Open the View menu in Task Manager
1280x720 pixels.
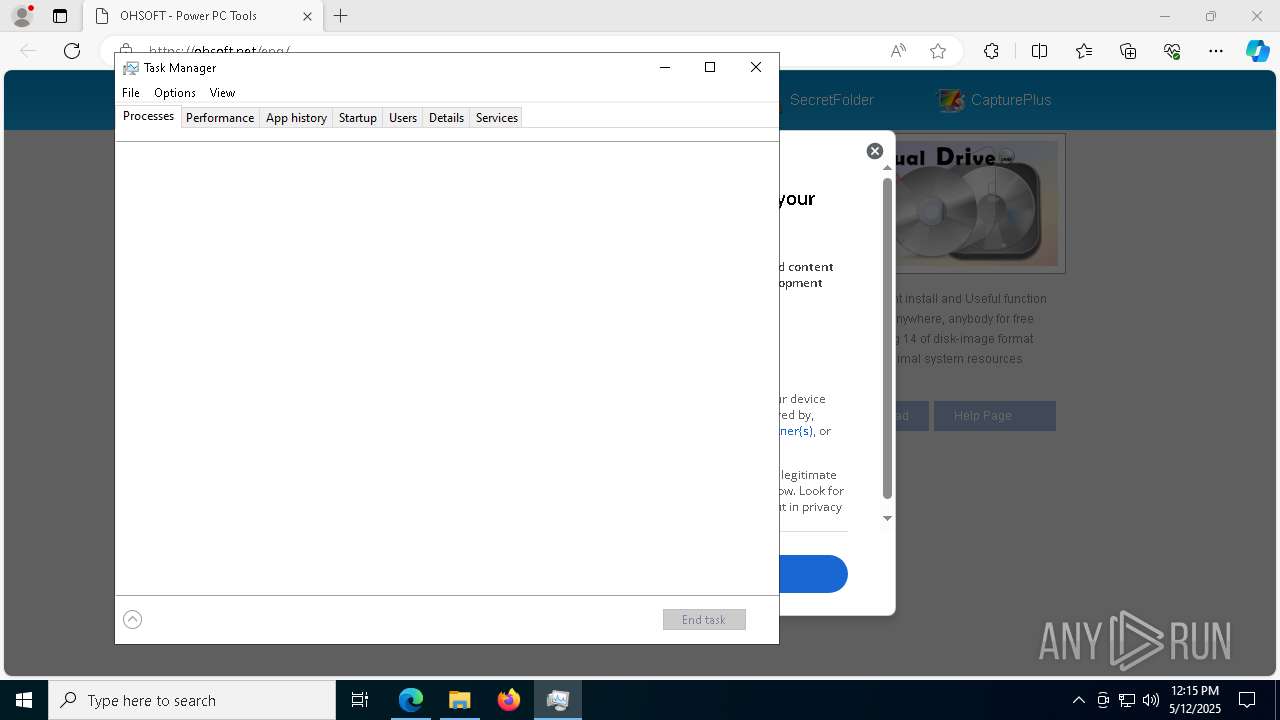pyautogui.click(x=222, y=92)
